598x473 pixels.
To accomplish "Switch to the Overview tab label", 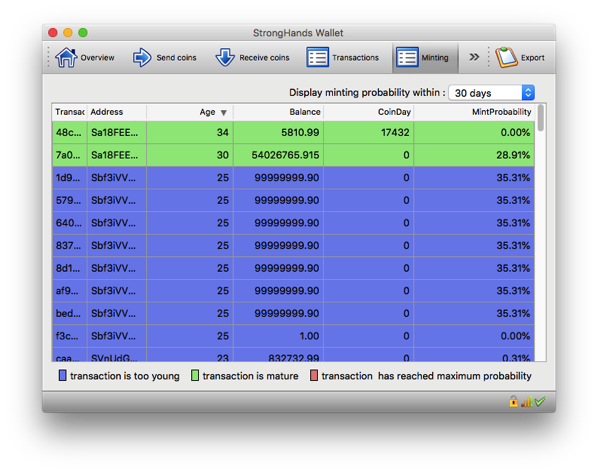I will pos(97,58).
